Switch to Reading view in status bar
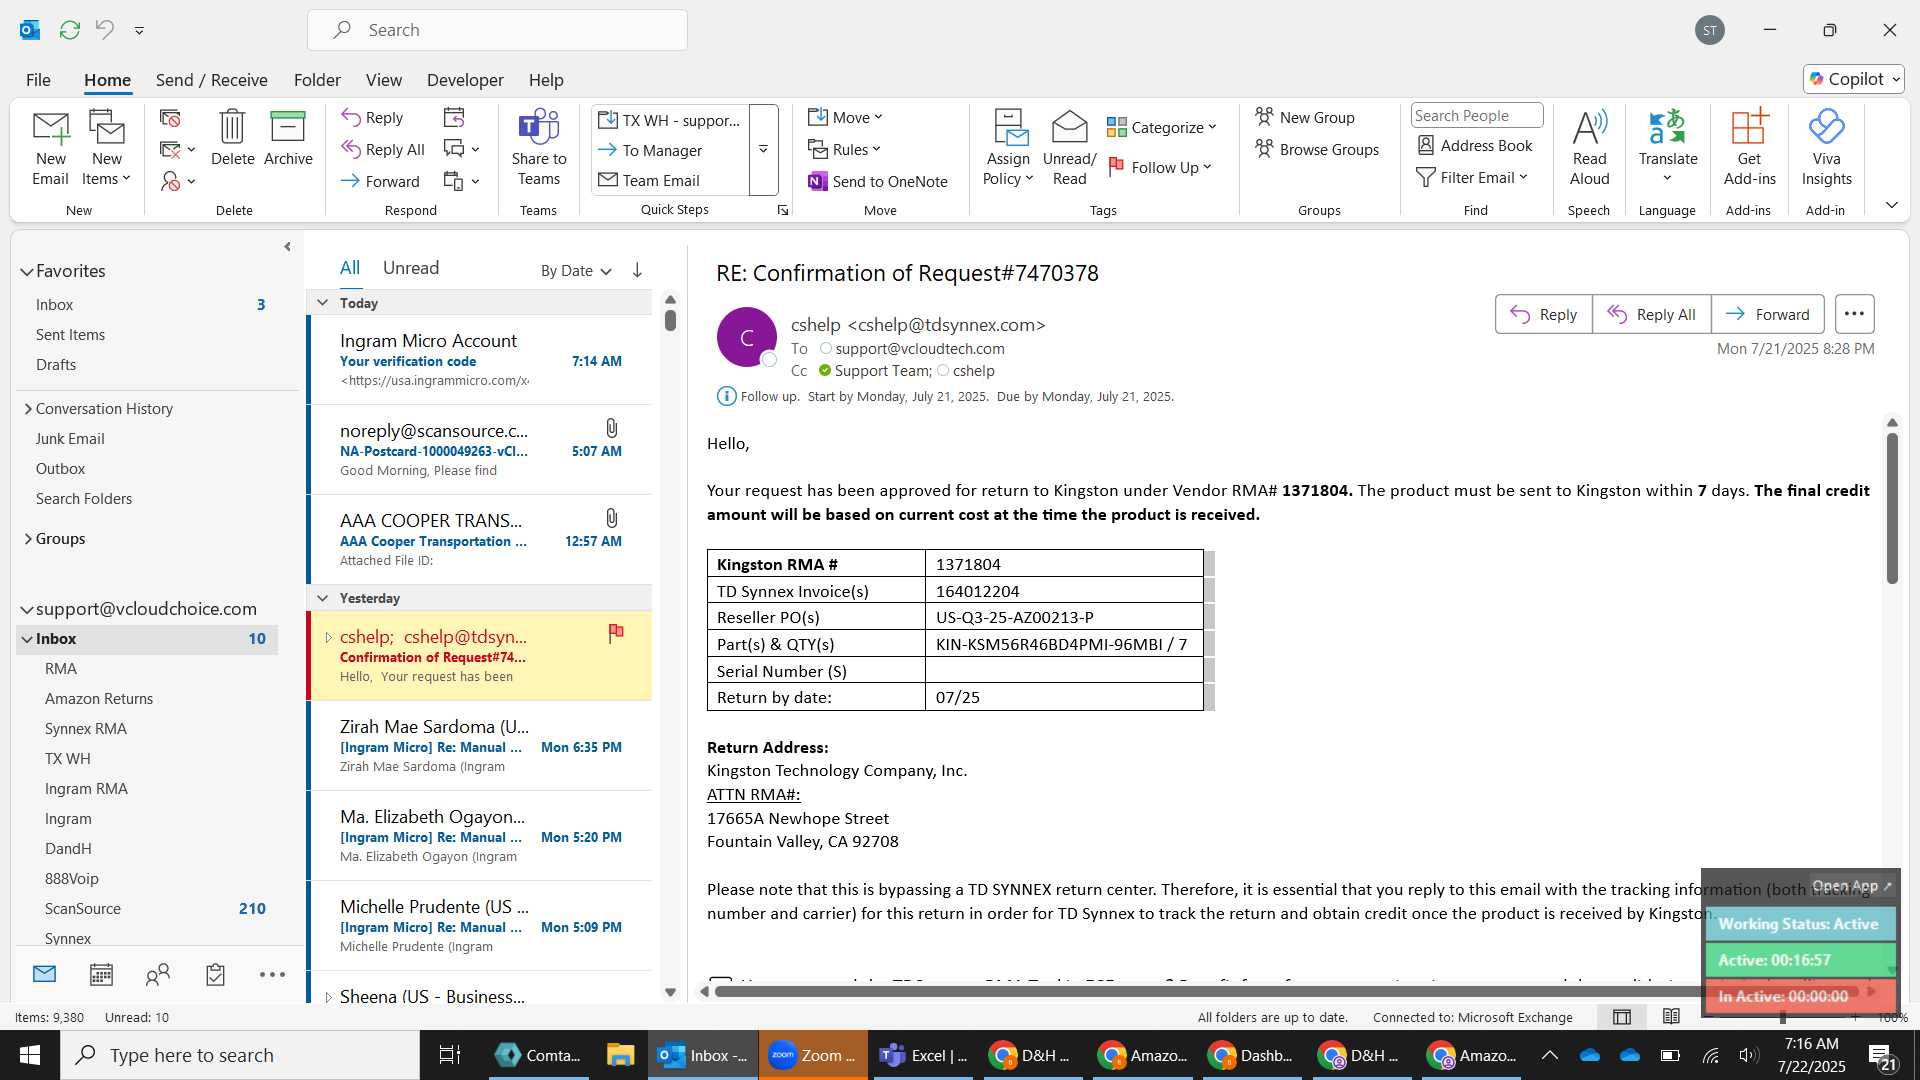The height and width of the screenshot is (1080, 1920). [1671, 1017]
